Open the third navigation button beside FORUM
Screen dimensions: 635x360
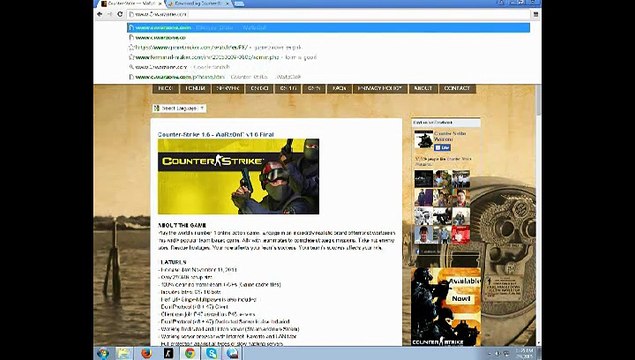(228, 89)
